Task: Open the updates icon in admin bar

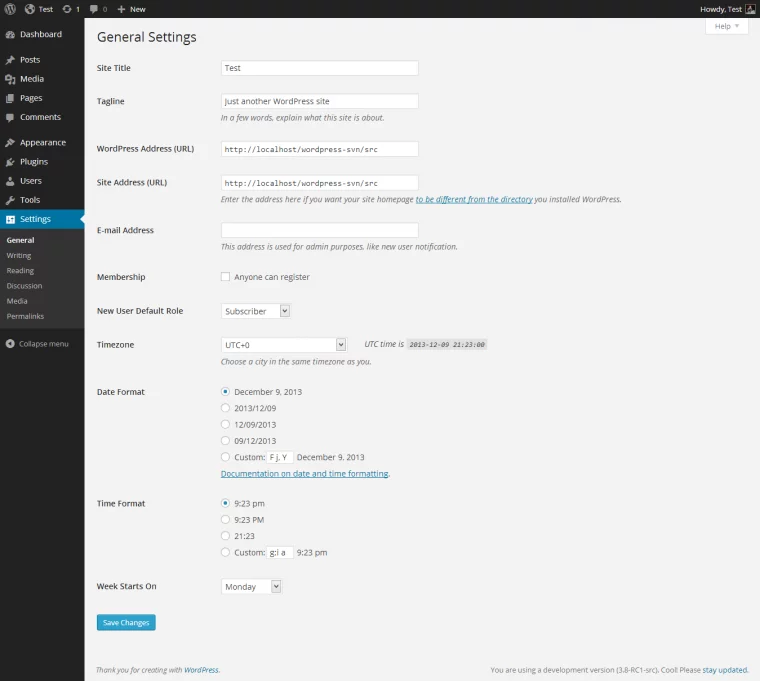Action: click(67, 9)
